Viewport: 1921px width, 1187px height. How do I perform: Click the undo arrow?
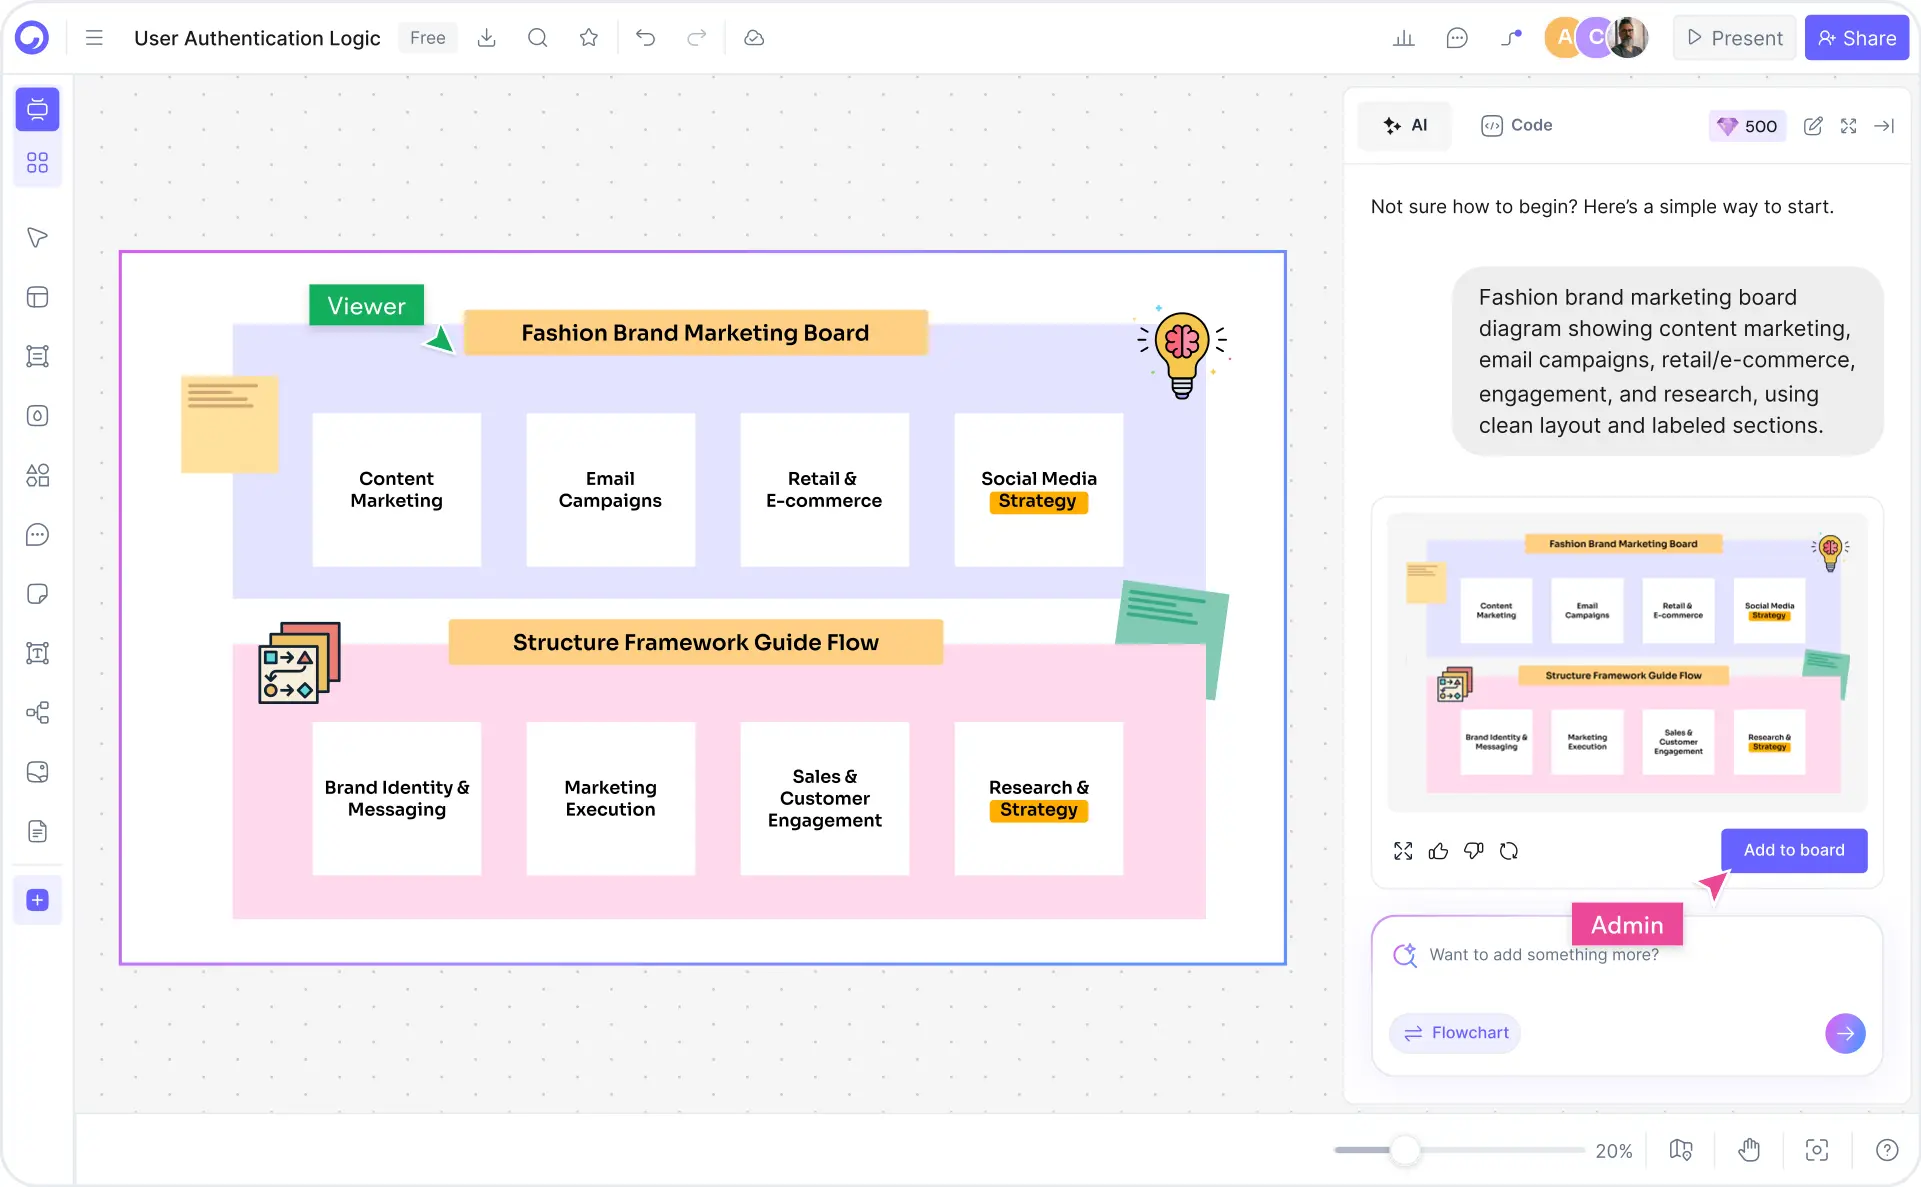click(646, 37)
